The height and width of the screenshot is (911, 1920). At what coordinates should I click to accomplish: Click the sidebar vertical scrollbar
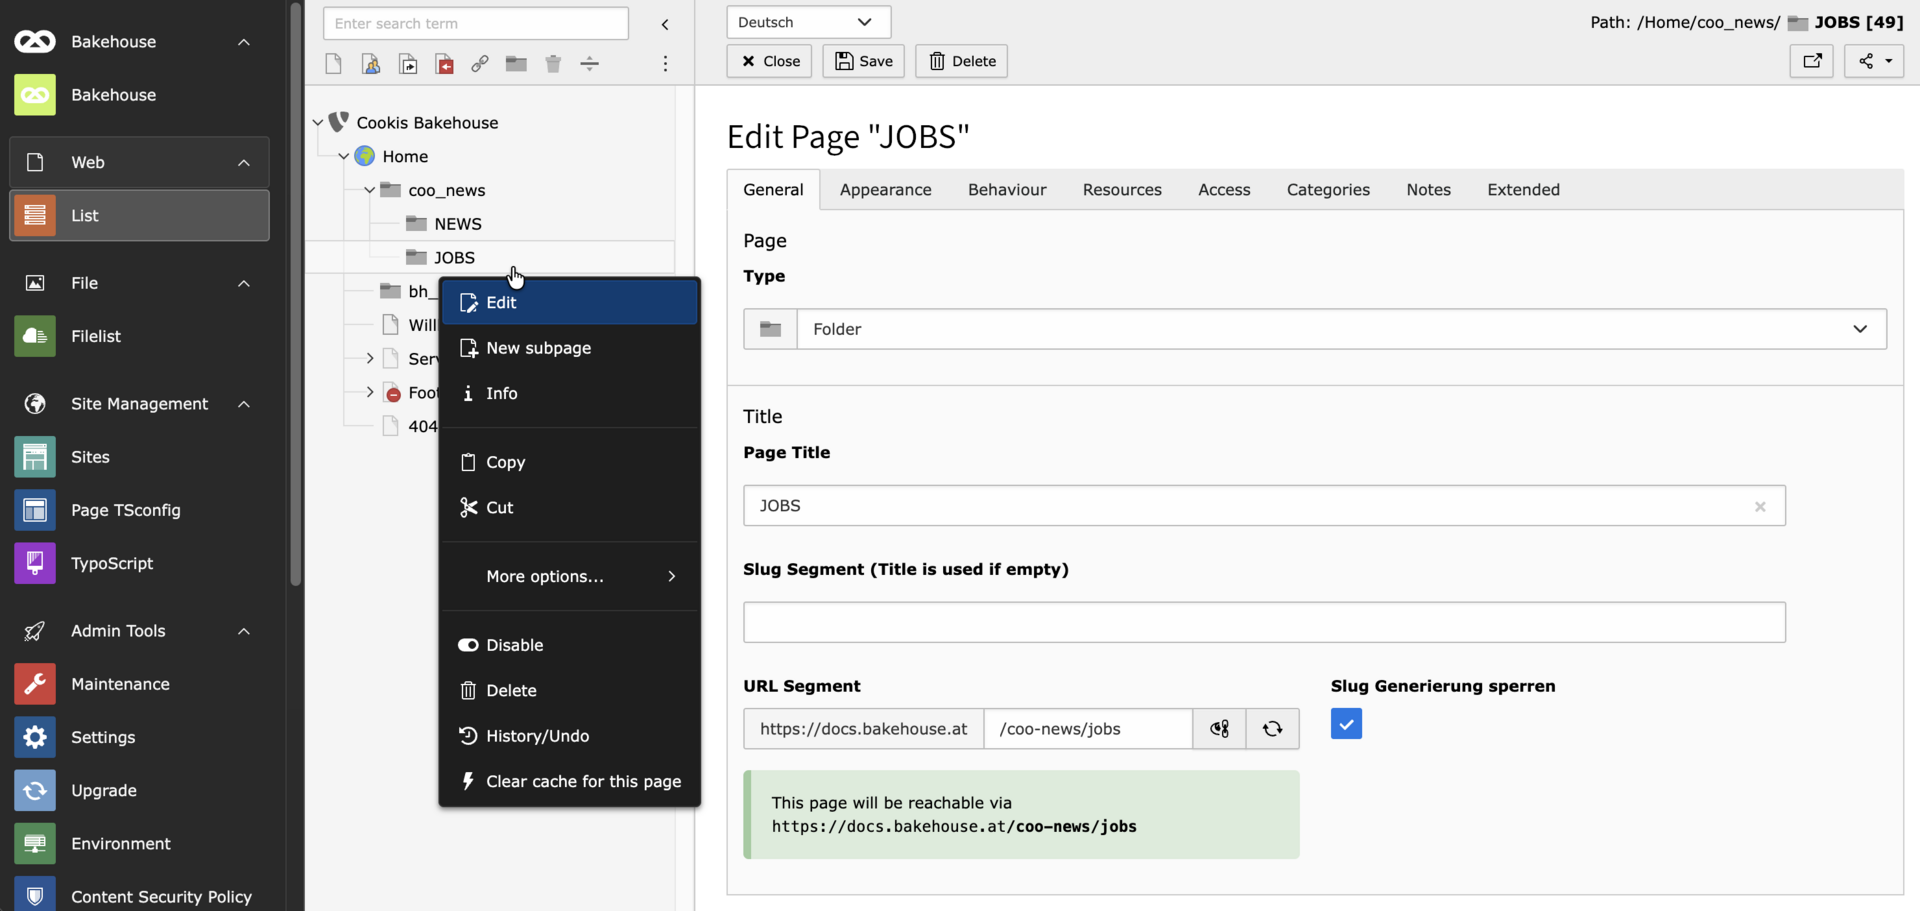coord(295,300)
